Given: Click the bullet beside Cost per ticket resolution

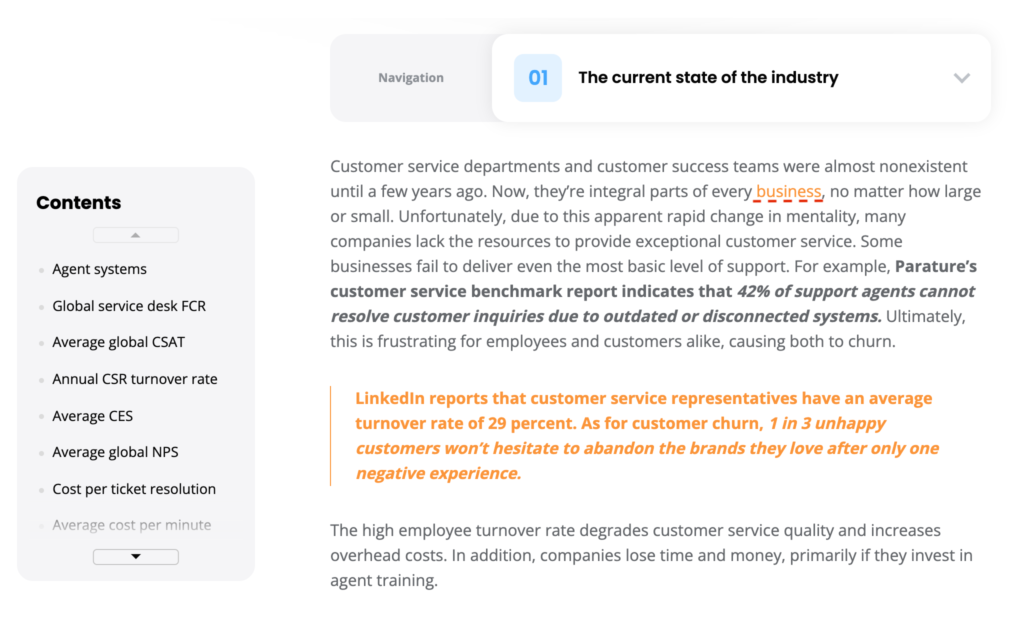Looking at the screenshot, I should (40, 489).
